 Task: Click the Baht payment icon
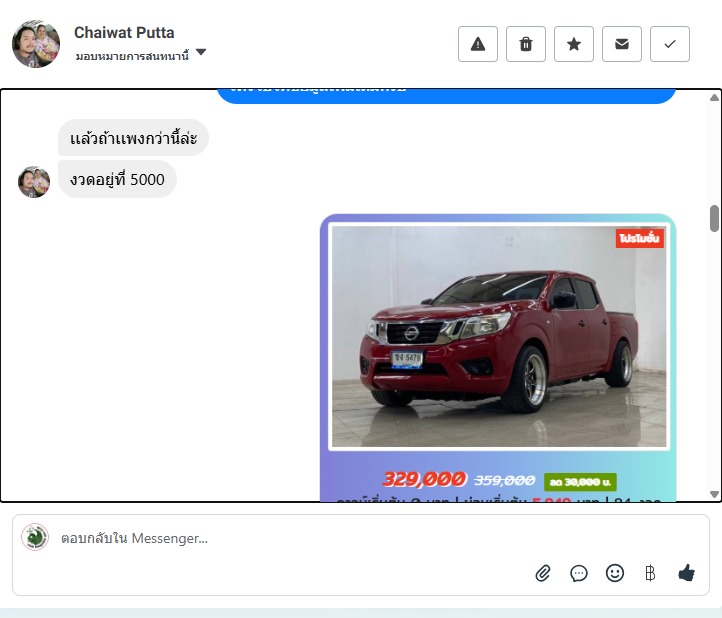tap(650, 573)
